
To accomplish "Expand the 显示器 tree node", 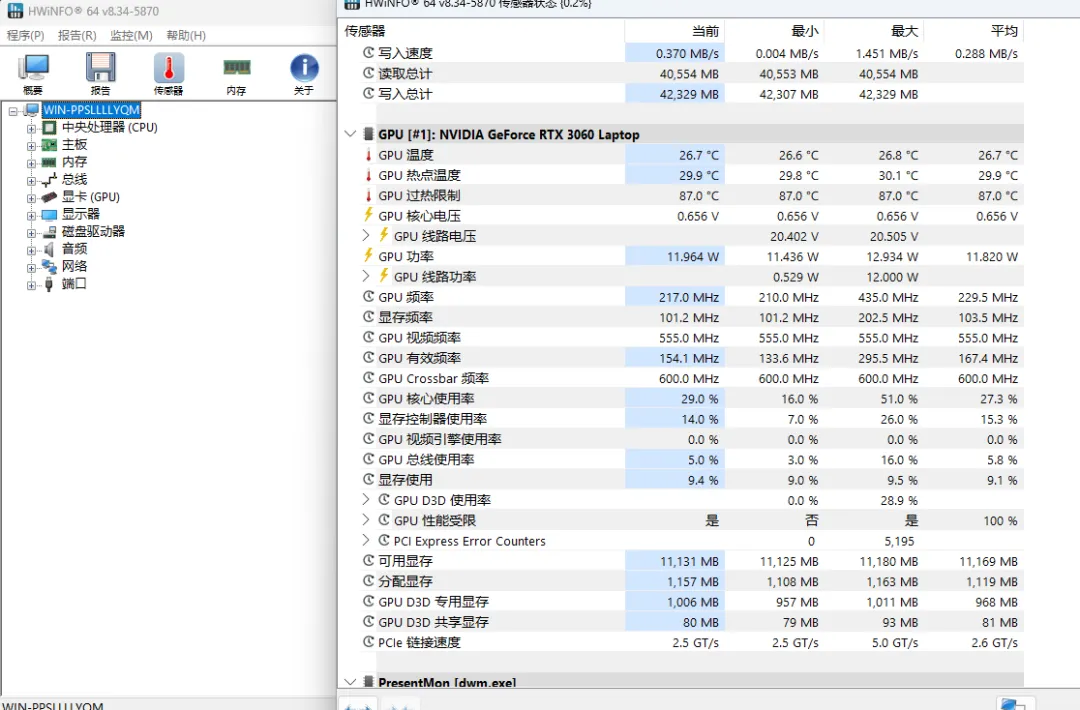I will tap(31, 215).
